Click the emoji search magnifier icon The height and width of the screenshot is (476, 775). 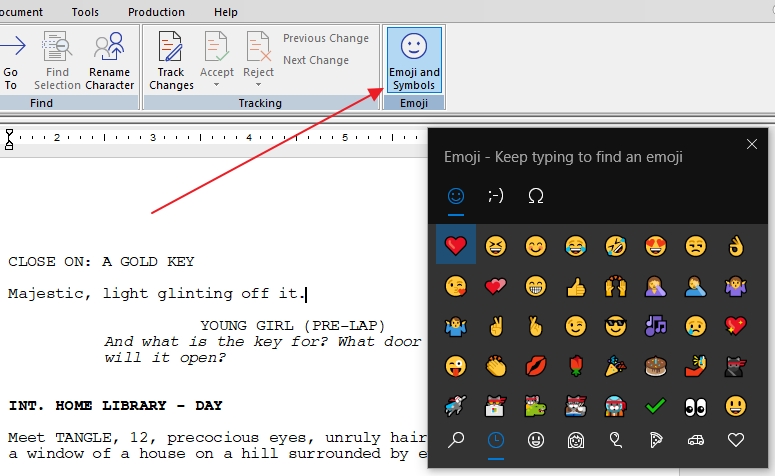pos(456,439)
